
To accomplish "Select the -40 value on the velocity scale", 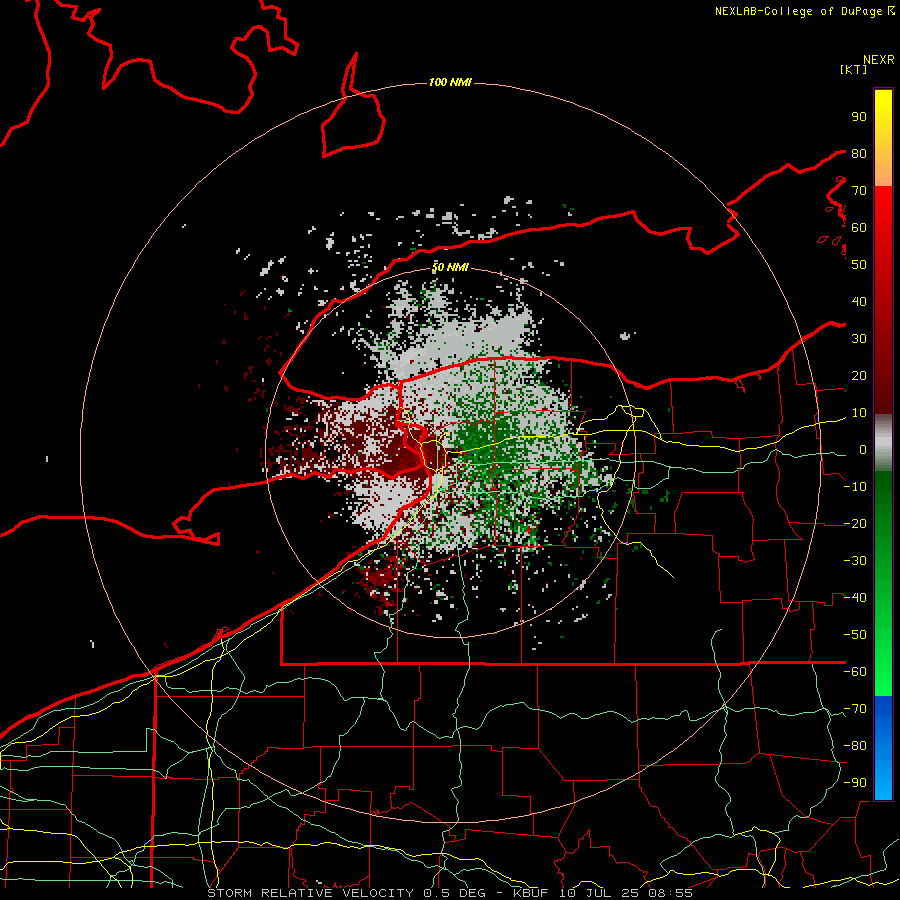I will click(855, 598).
